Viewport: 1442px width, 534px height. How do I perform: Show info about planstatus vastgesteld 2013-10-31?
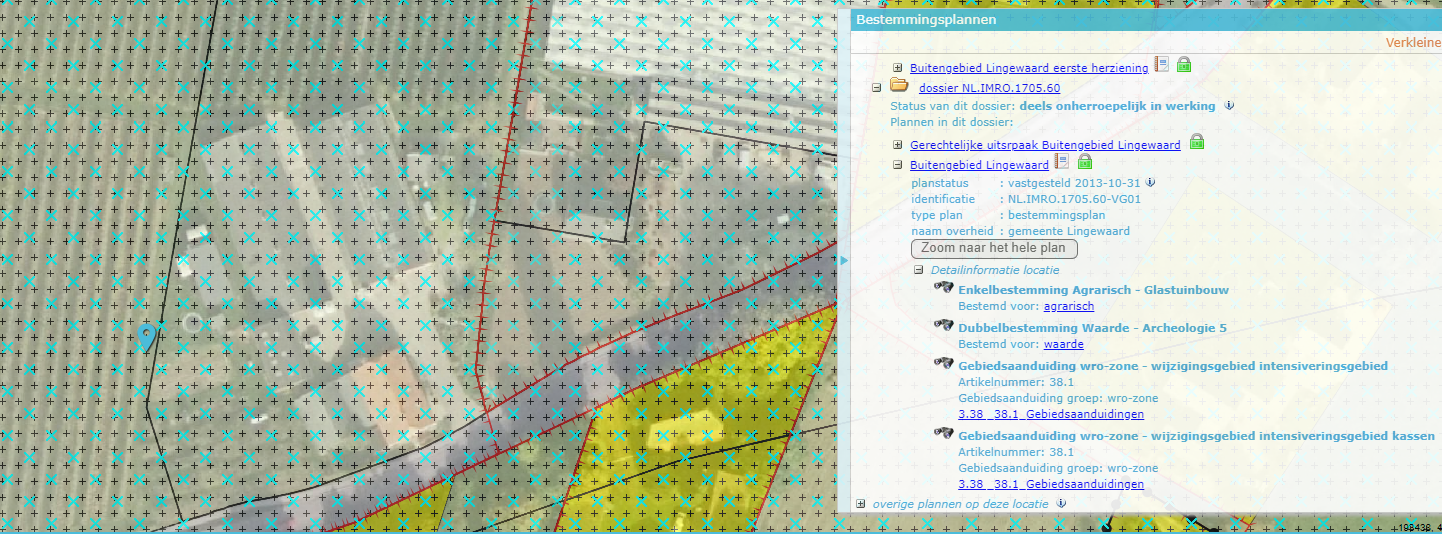tap(1150, 182)
